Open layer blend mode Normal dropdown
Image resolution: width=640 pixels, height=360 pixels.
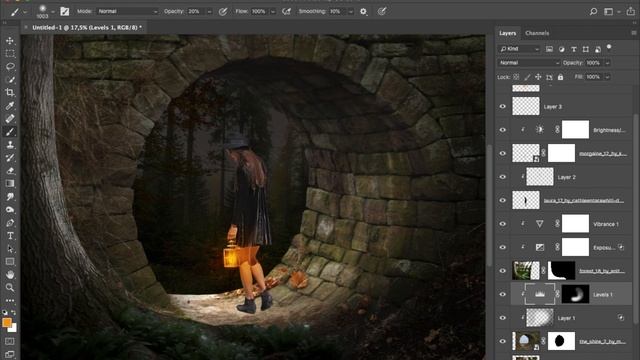coord(529,63)
